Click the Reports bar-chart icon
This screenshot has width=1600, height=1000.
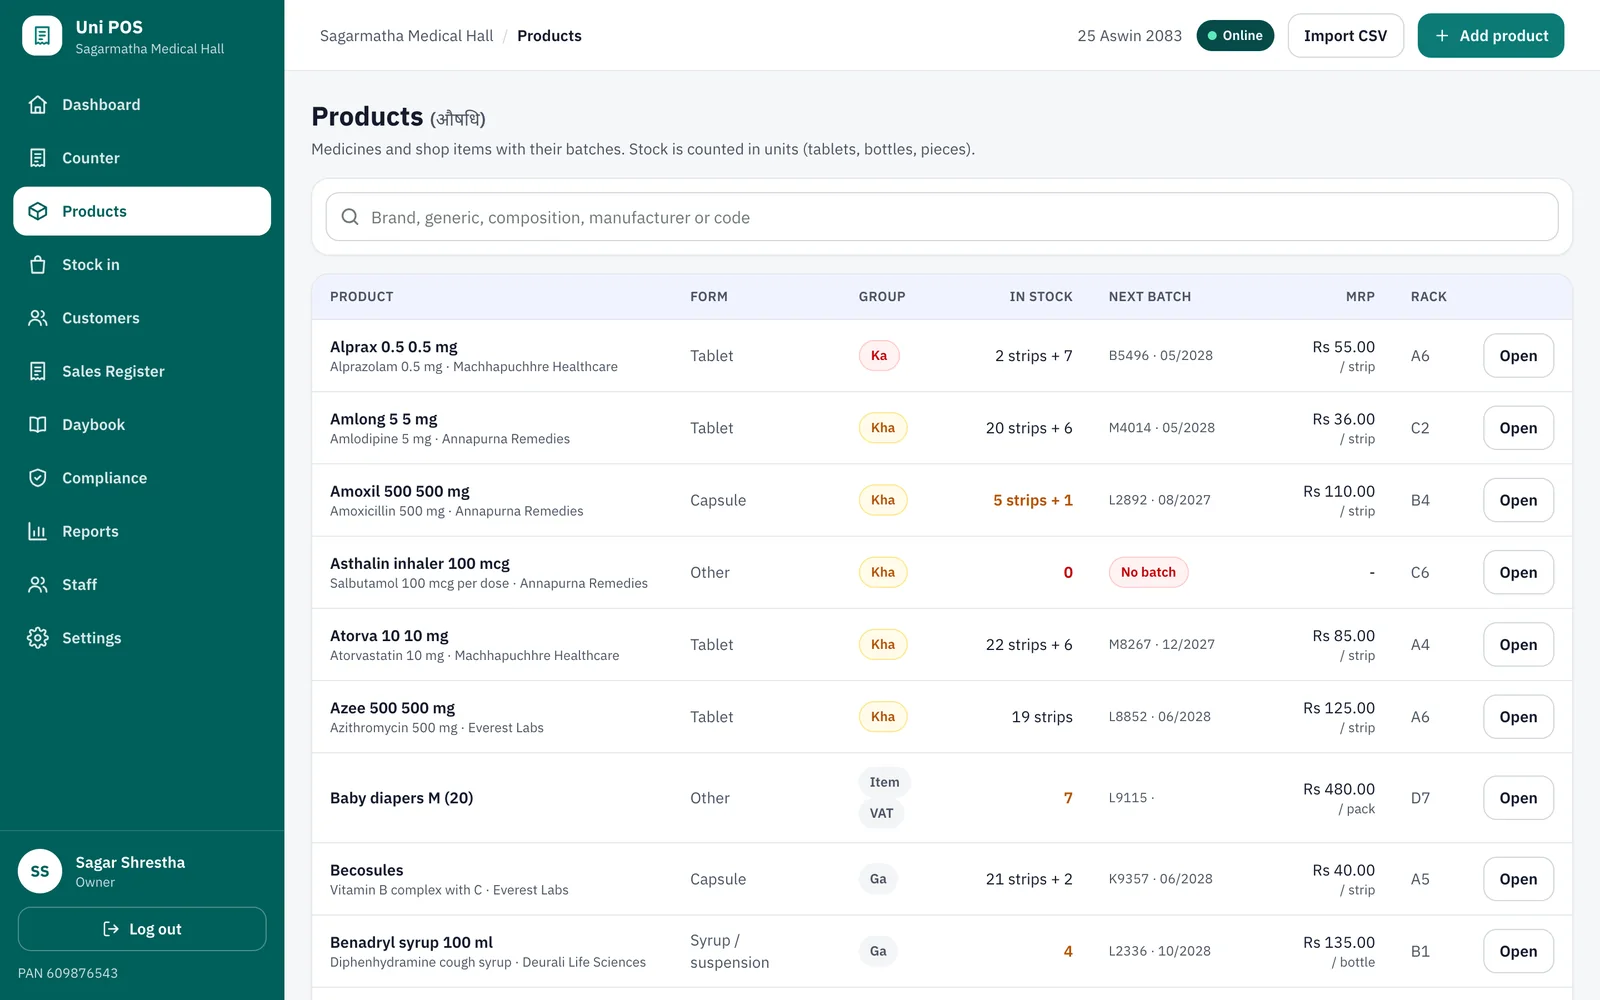[x=38, y=531]
